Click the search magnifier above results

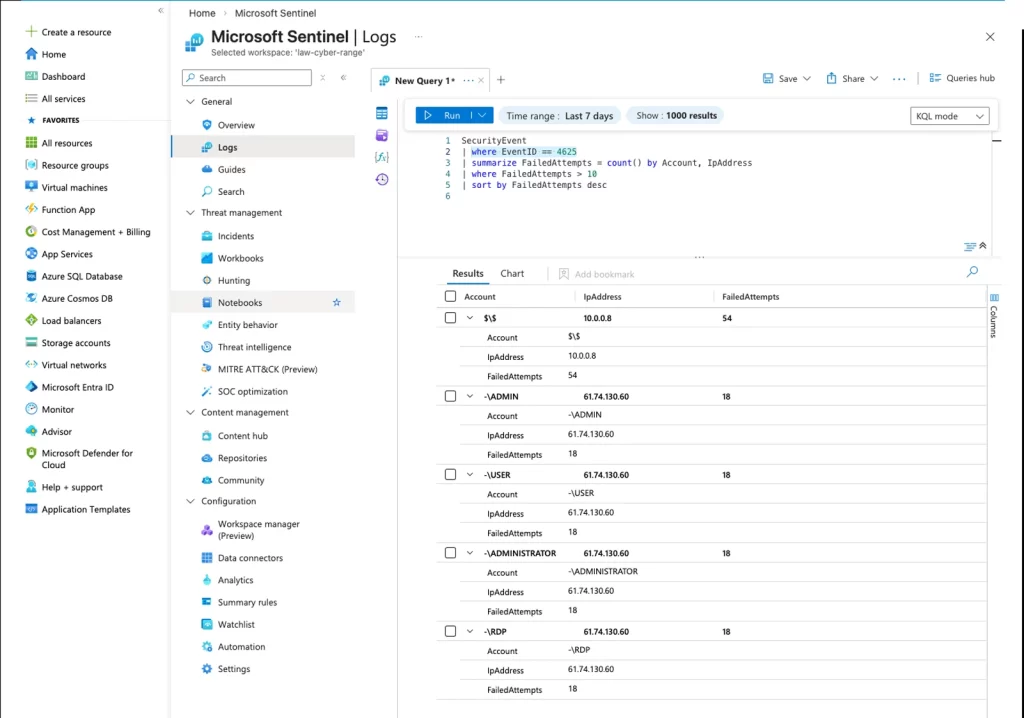(971, 271)
